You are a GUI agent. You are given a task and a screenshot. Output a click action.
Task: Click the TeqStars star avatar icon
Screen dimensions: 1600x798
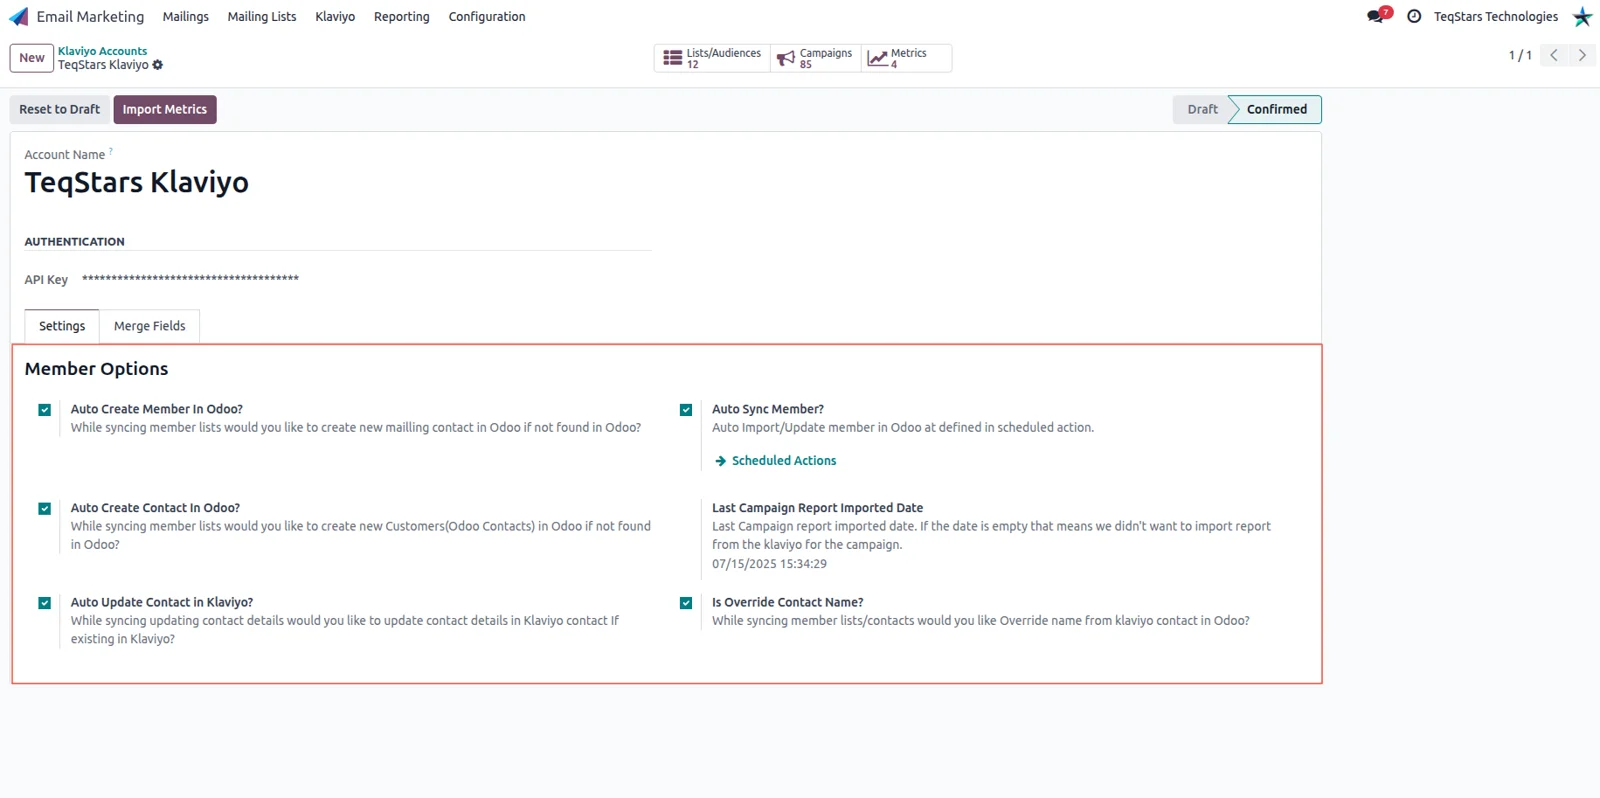point(1582,16)
